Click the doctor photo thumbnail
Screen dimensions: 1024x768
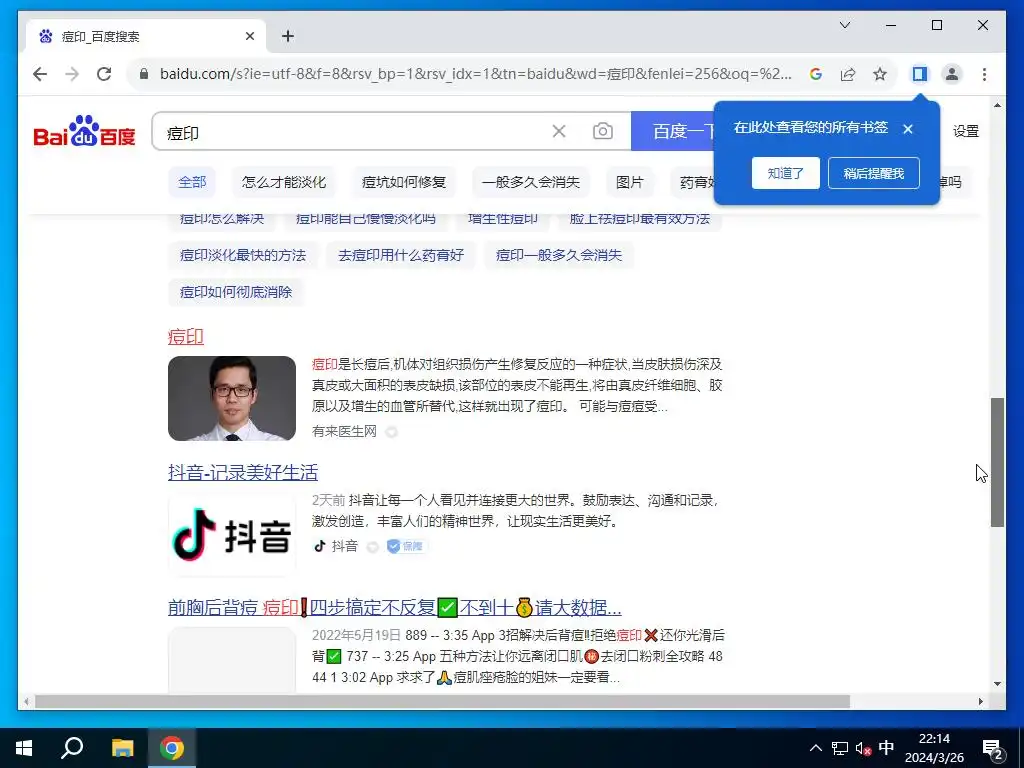click(x=232, y=398)
